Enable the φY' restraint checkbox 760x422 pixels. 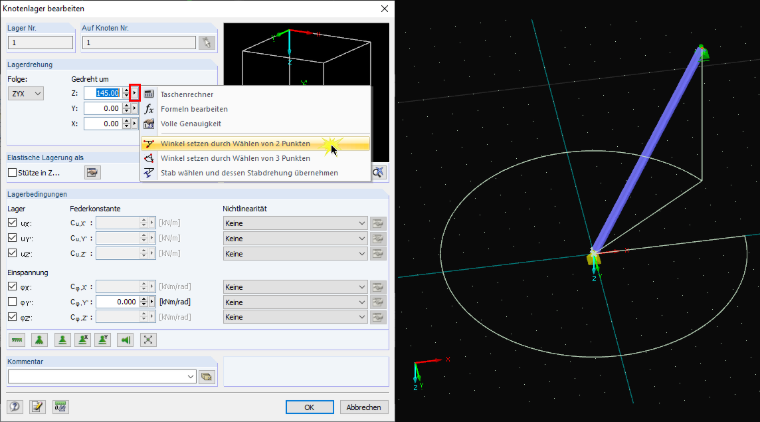pos(13,302)
